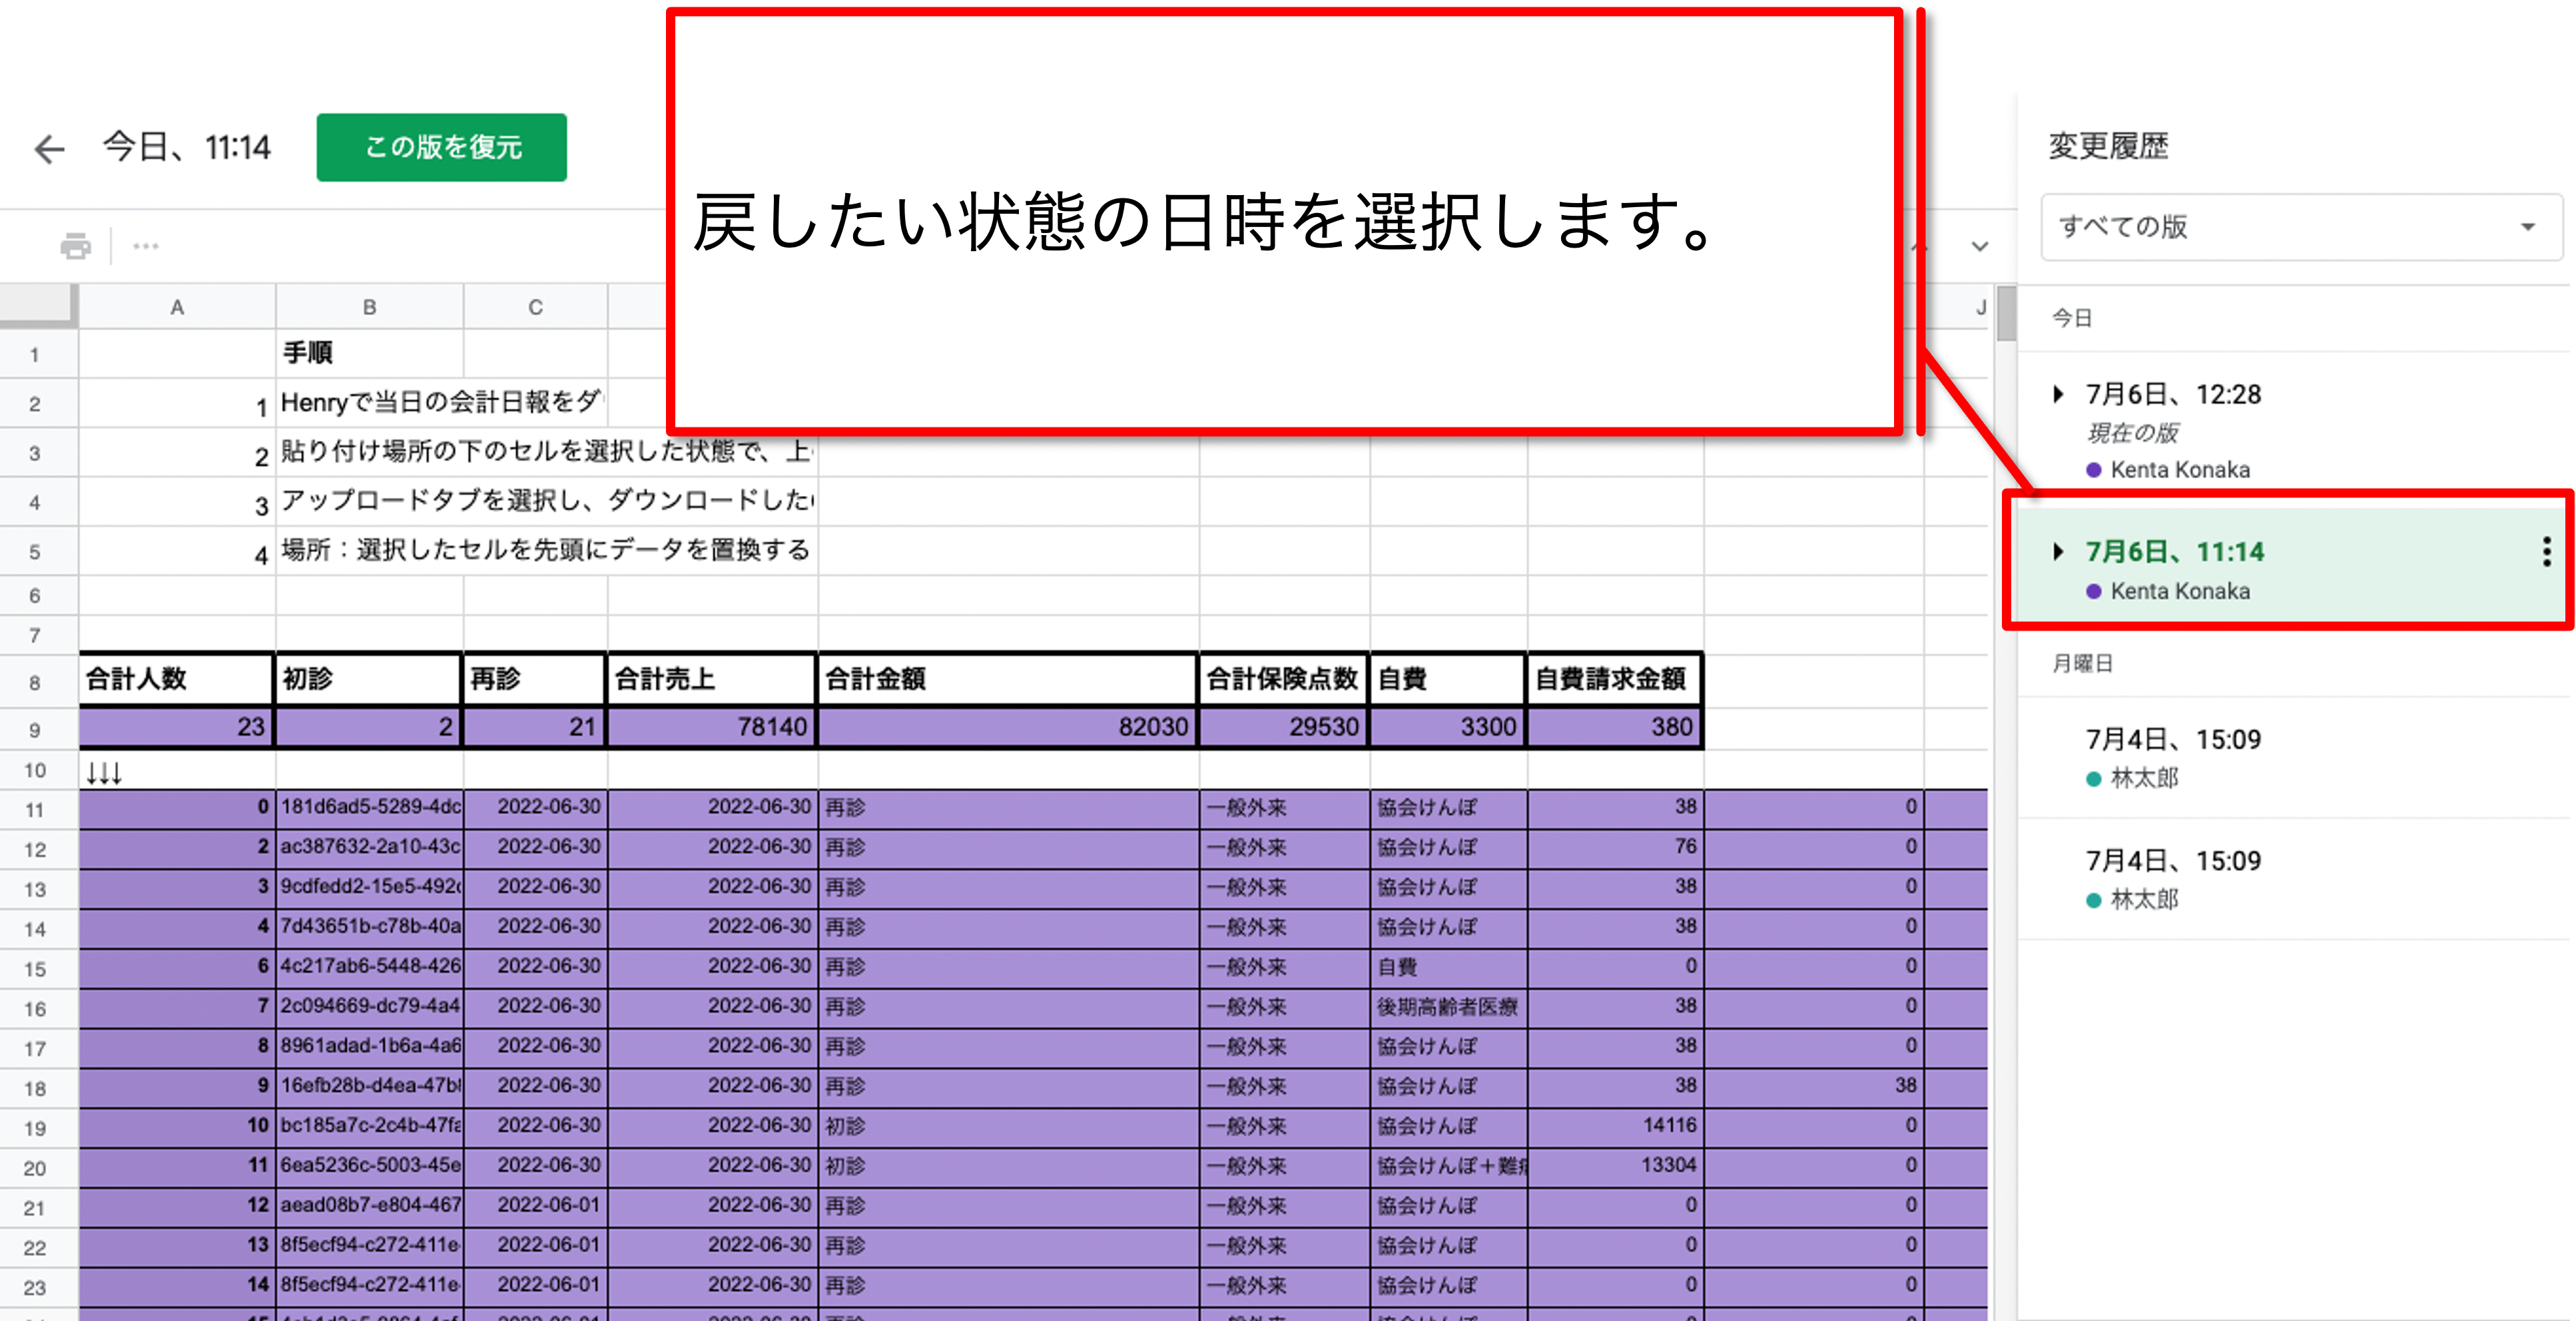Select the select-all corner of the grid

click(x=38, y=307)
